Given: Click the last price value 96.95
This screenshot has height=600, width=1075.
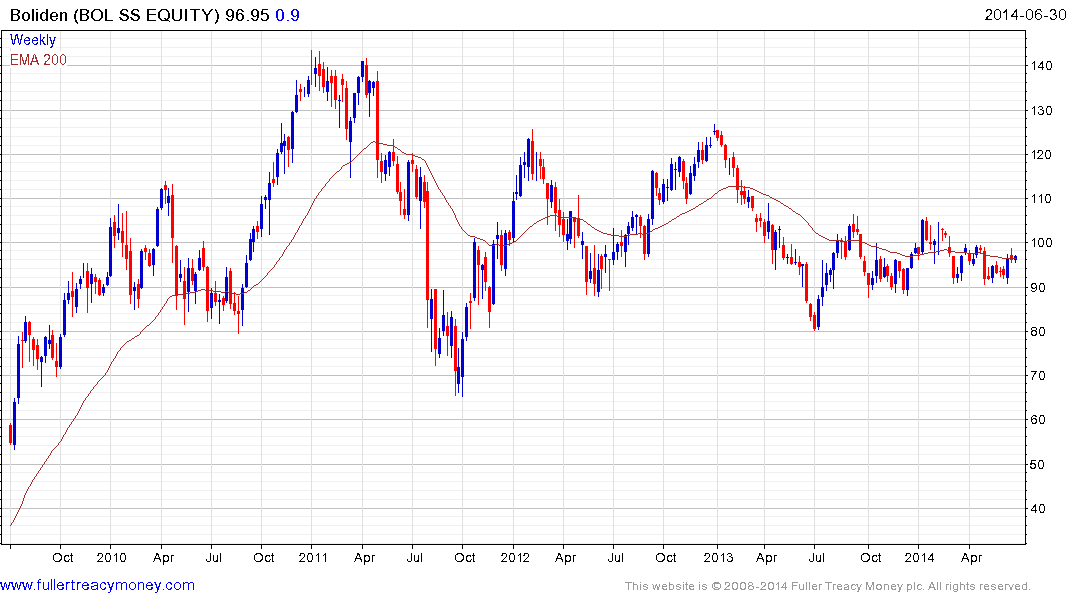Looking at the screenshot, I should tap(247, 15).
